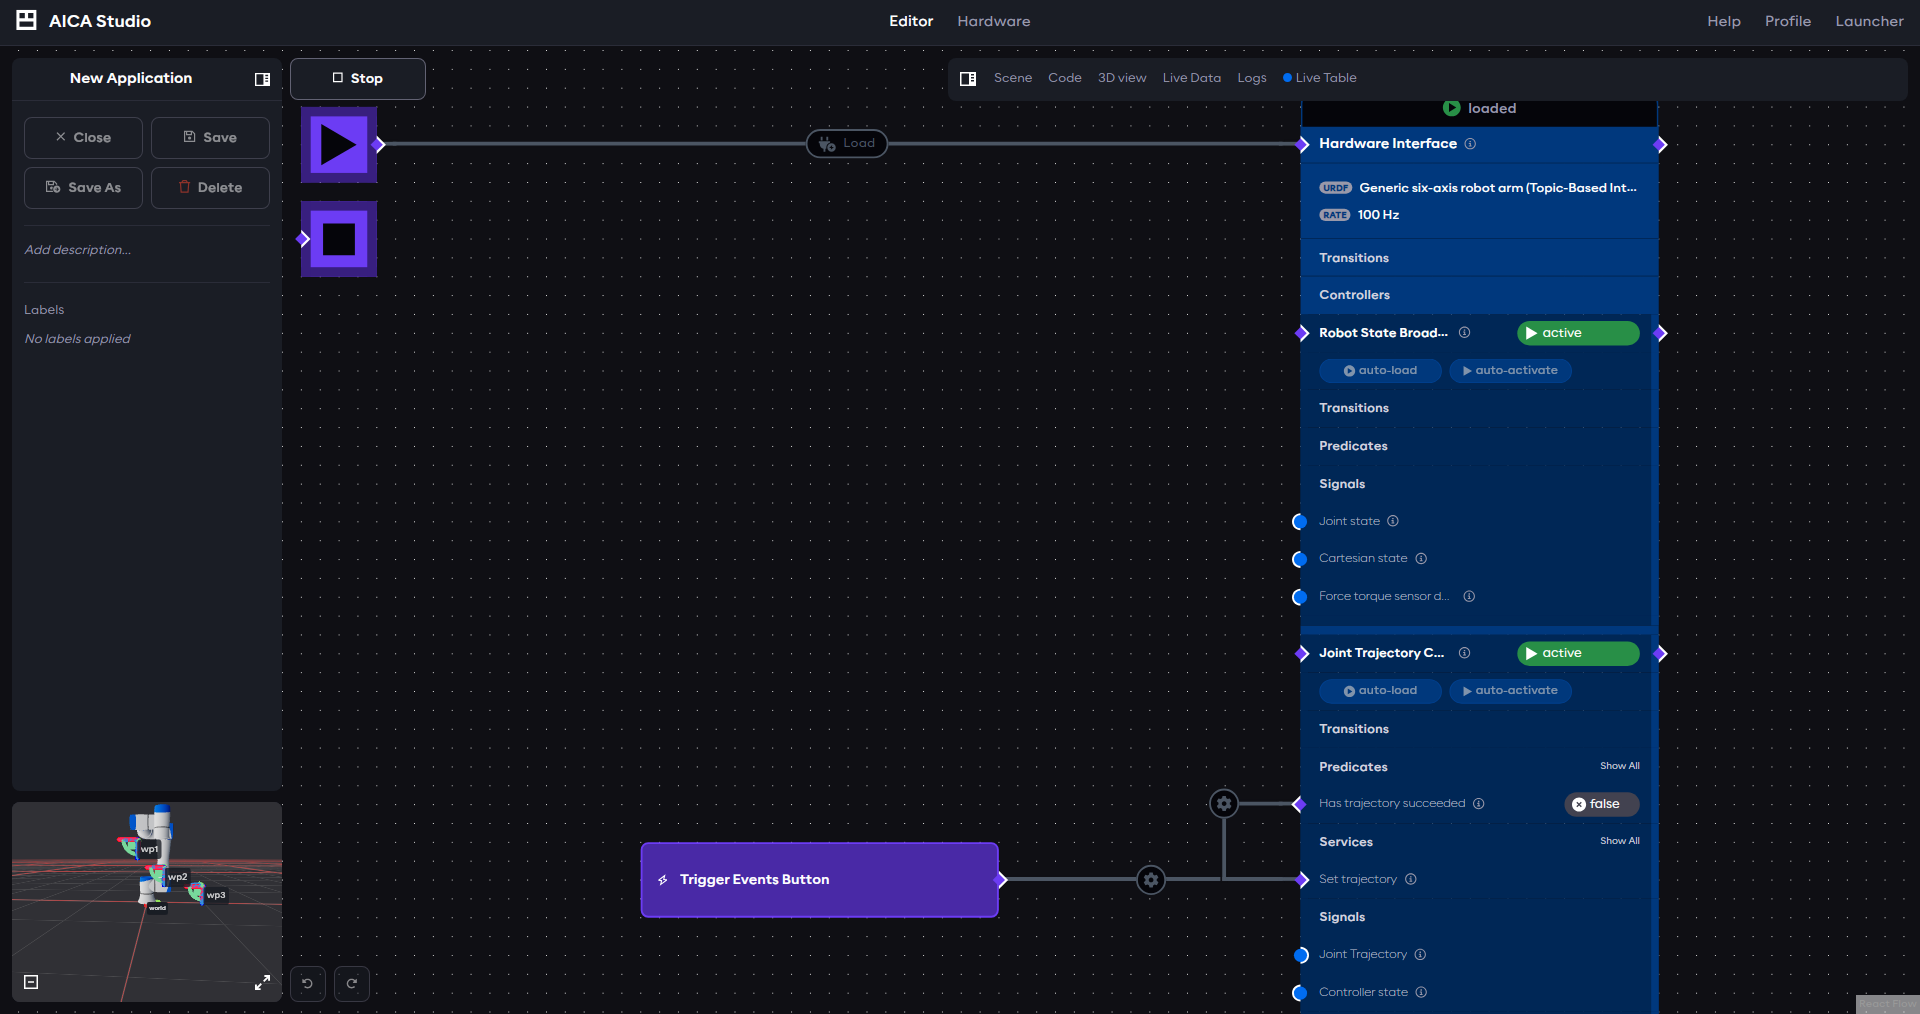Click the undo arrow icon
This screenshot has height=1014, width=1920.
[308, 983]
